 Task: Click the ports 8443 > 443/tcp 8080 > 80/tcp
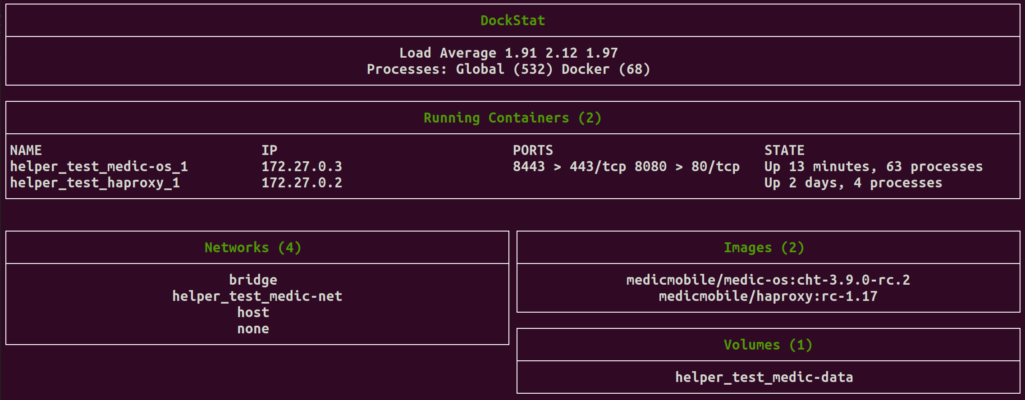coord(626,167)
